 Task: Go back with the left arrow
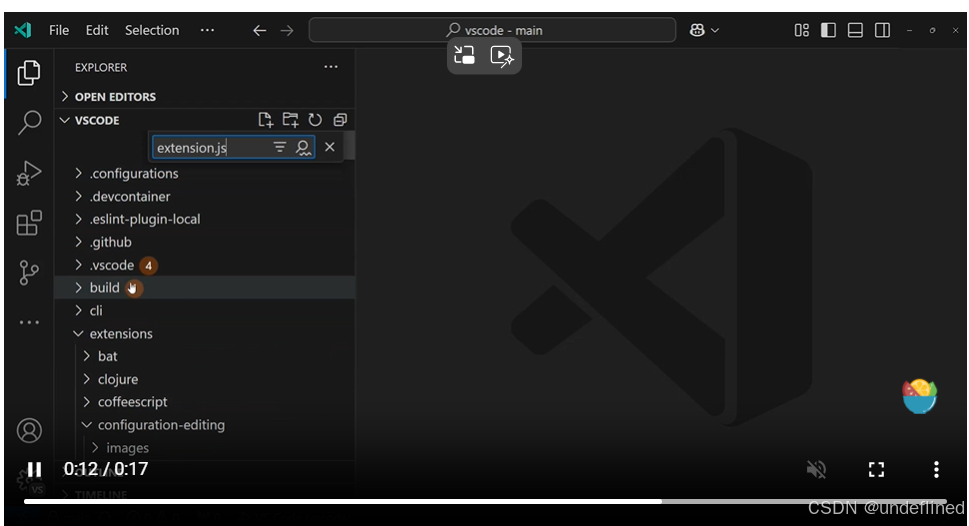[x=260, y=30]
